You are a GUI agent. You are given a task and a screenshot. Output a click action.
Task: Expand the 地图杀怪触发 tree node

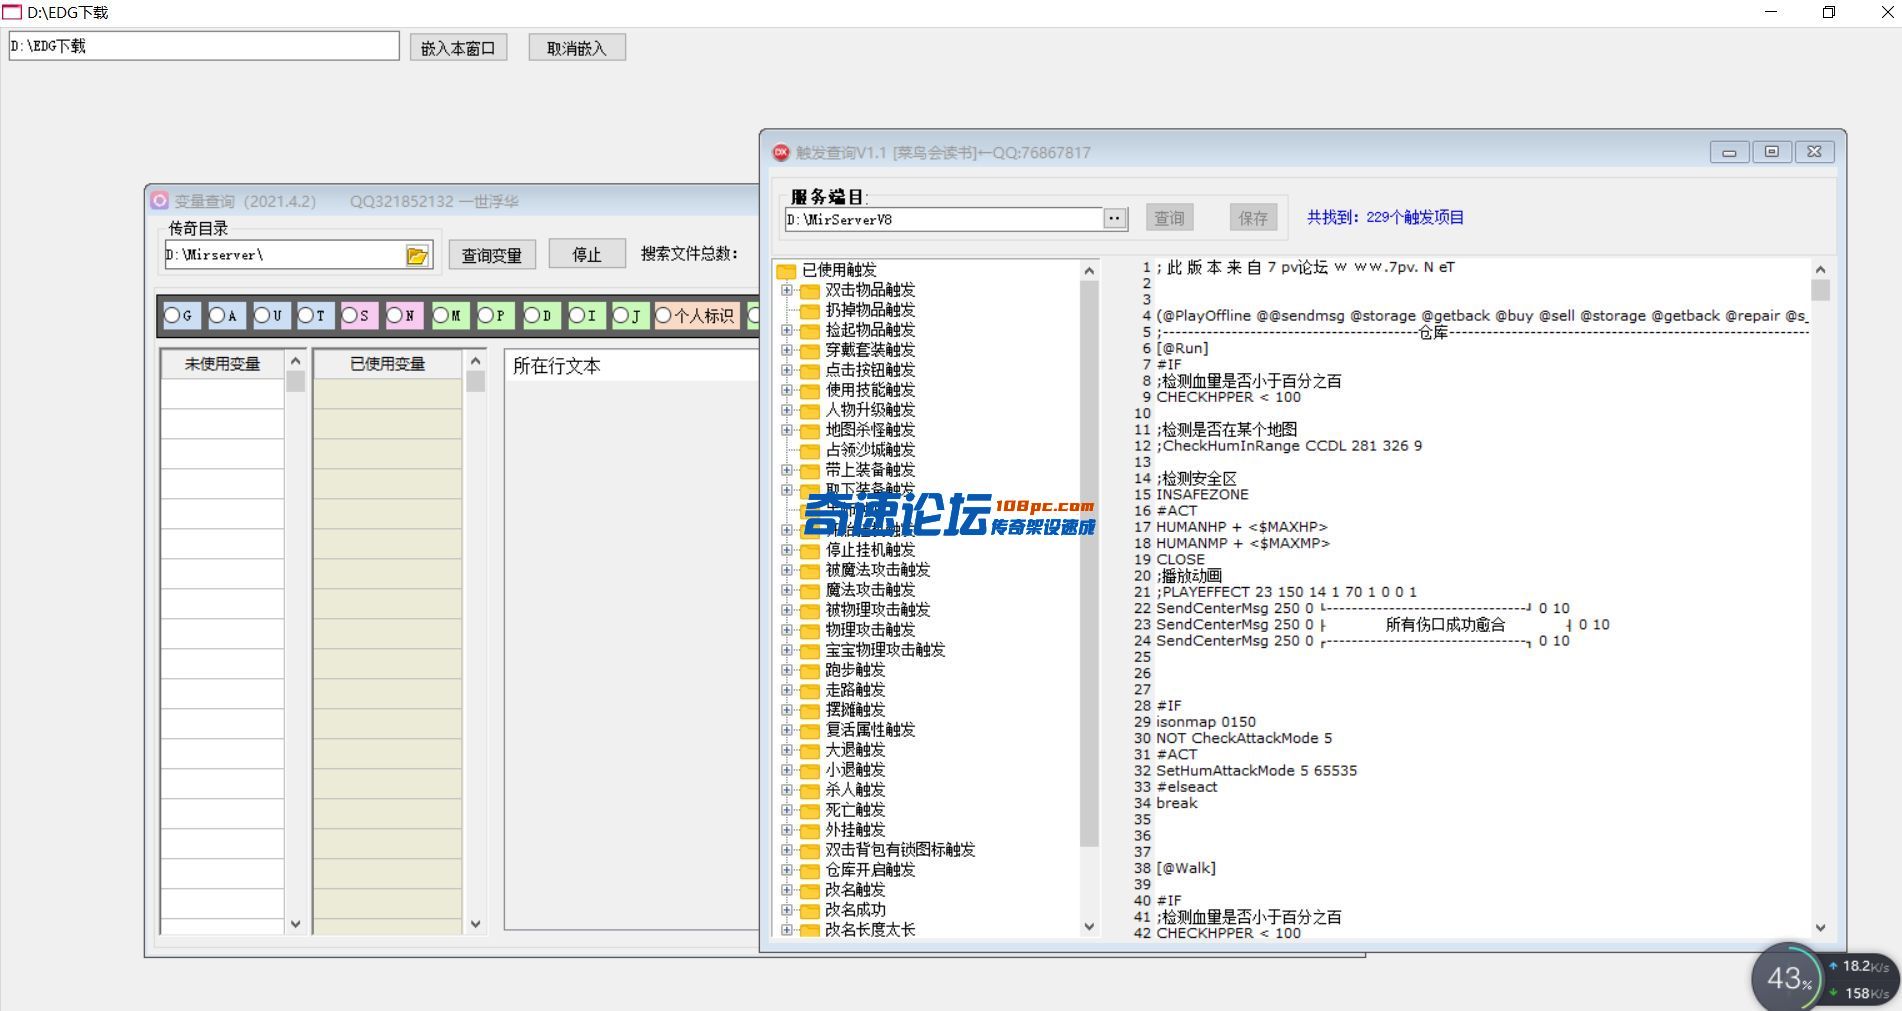click(x=787, y=430)
